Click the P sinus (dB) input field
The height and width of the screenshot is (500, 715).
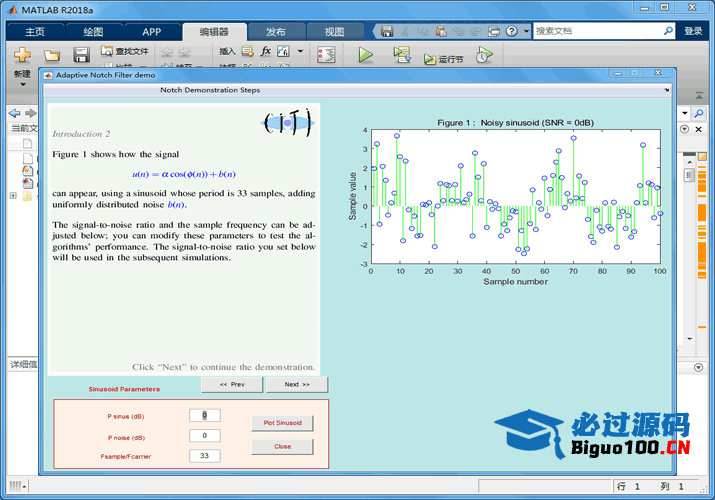tap(205, 415)
